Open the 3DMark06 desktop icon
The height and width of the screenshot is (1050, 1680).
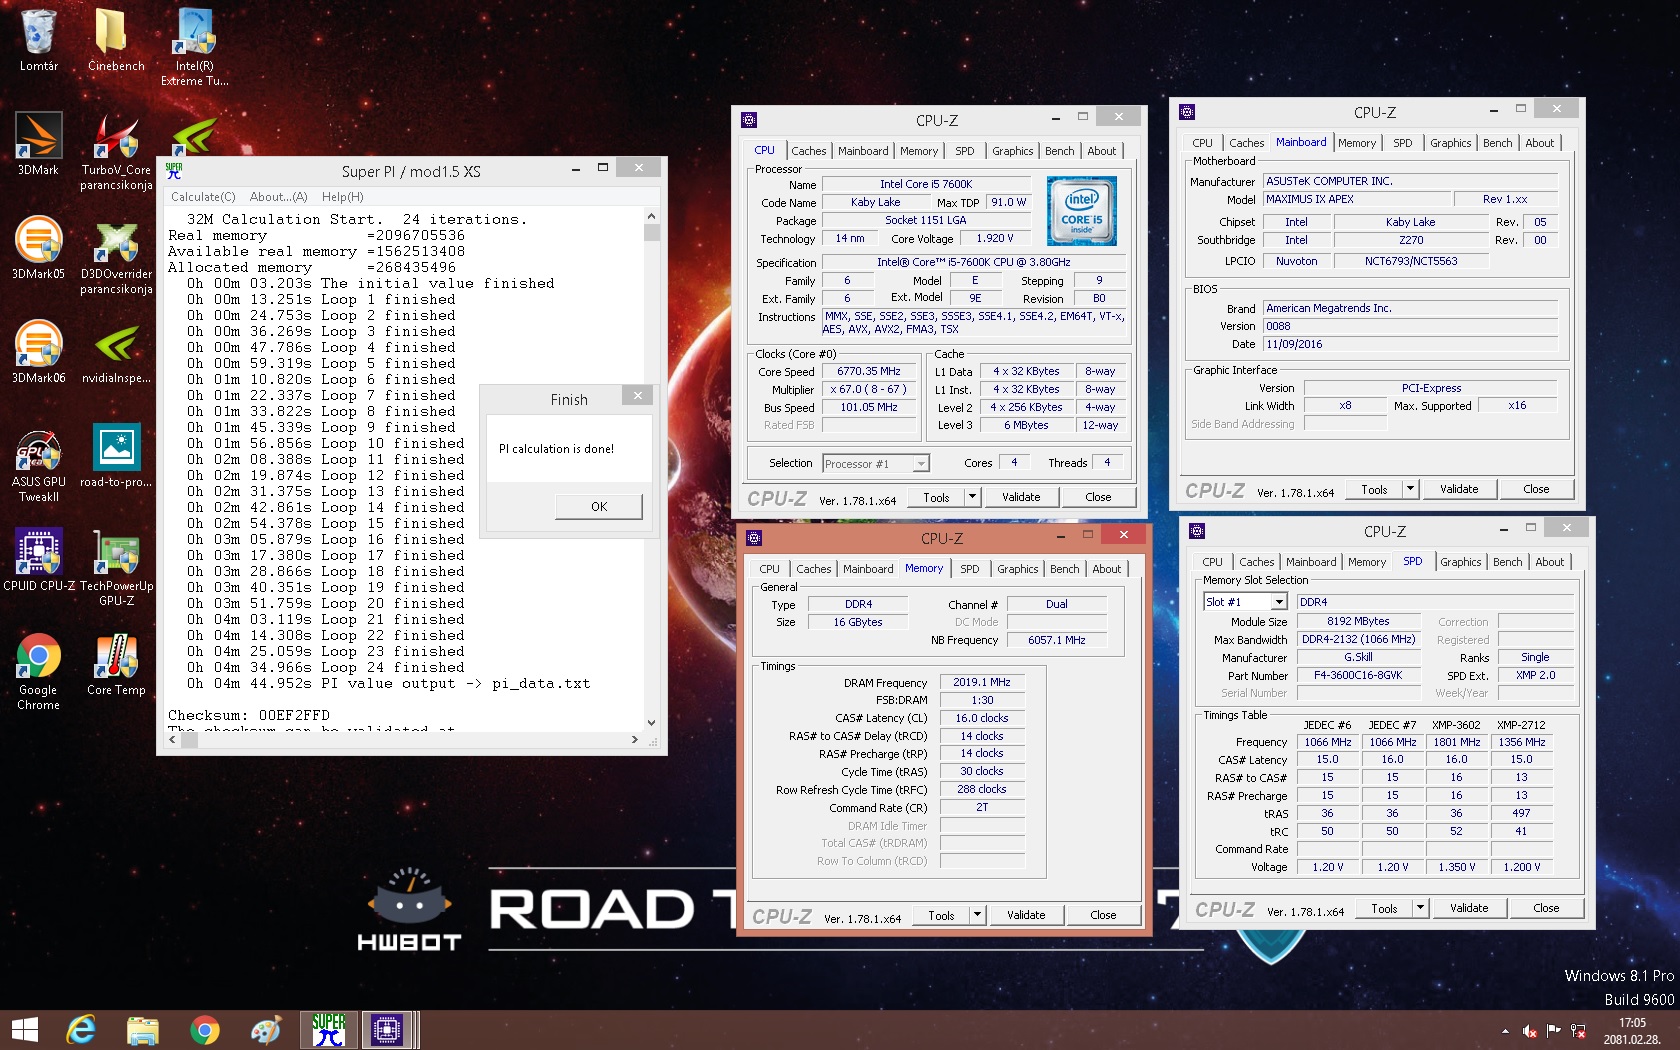(38, 352)
